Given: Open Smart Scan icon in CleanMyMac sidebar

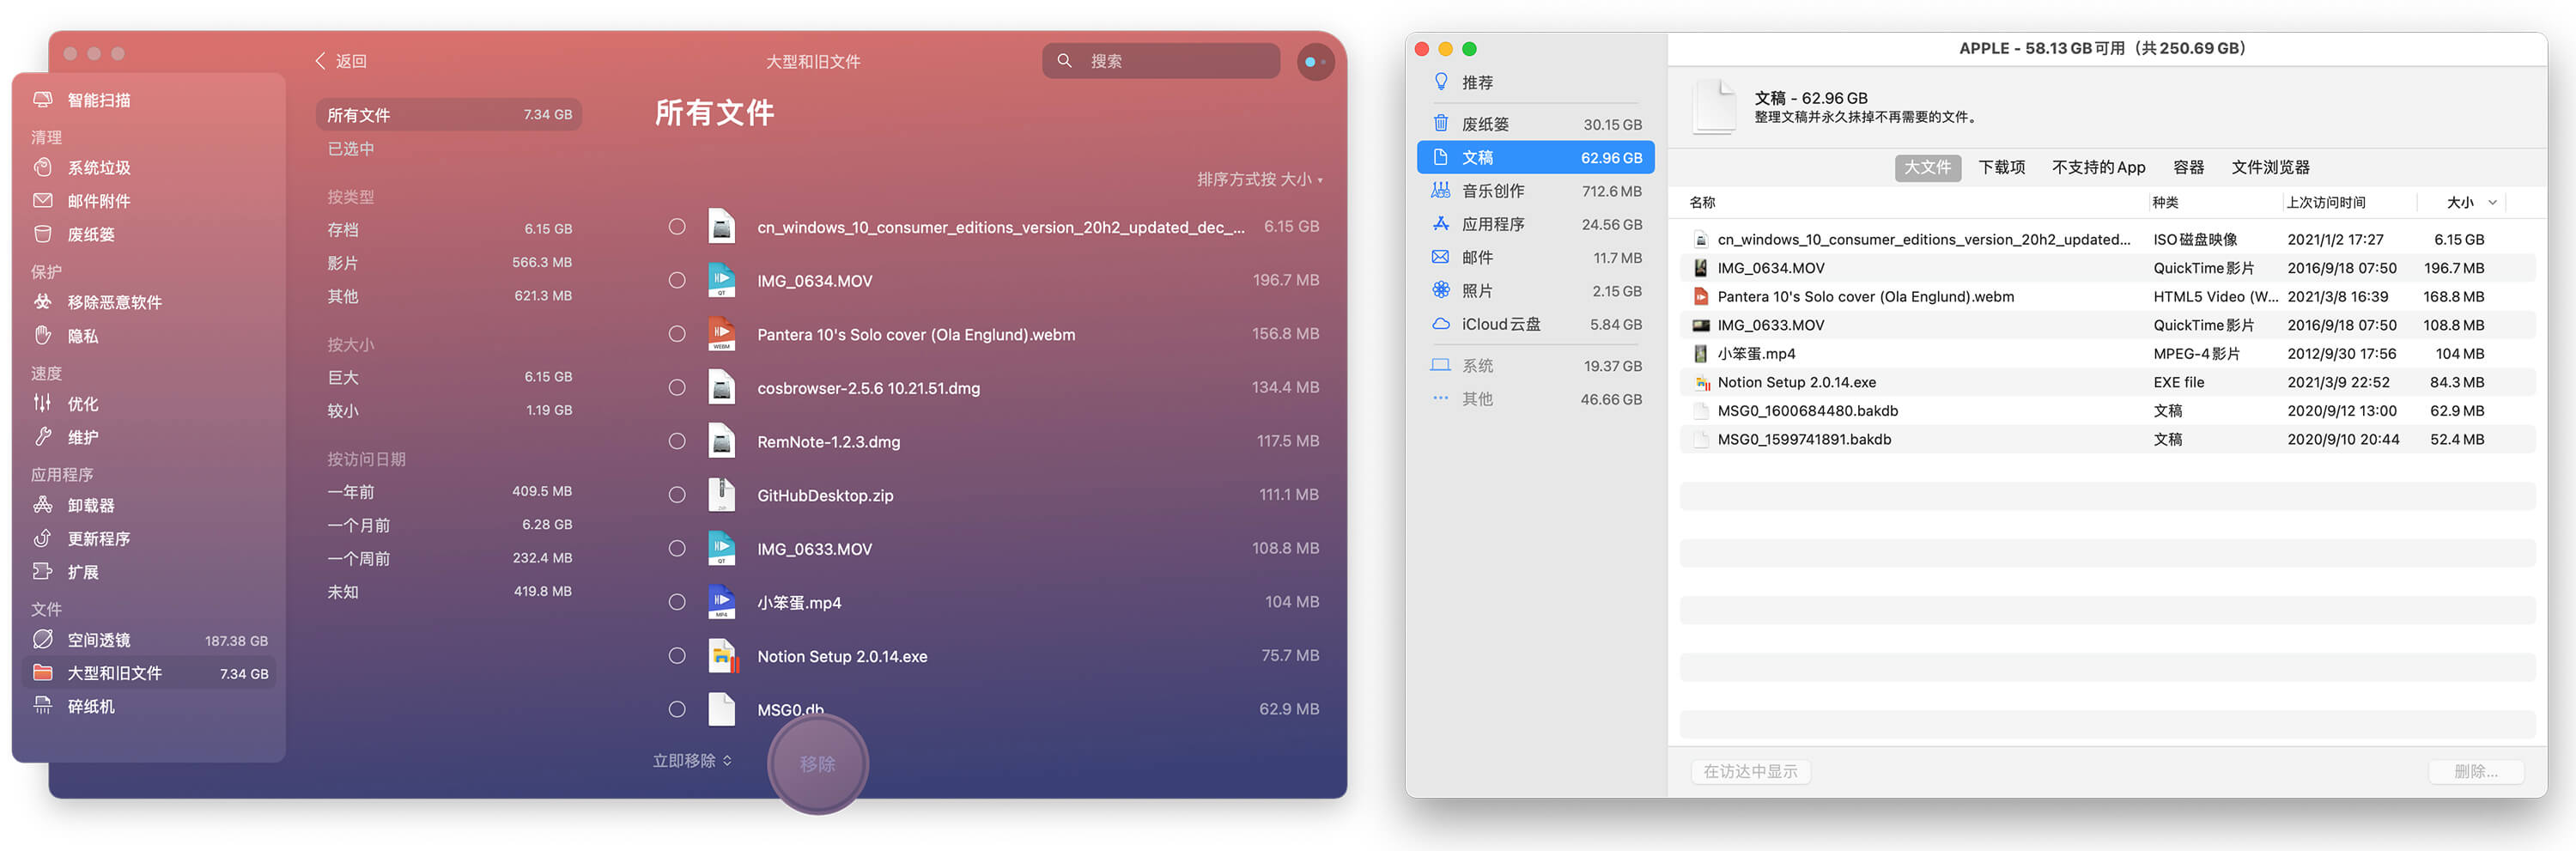Looking at the screenshot, I should click(x=43, y=100).
